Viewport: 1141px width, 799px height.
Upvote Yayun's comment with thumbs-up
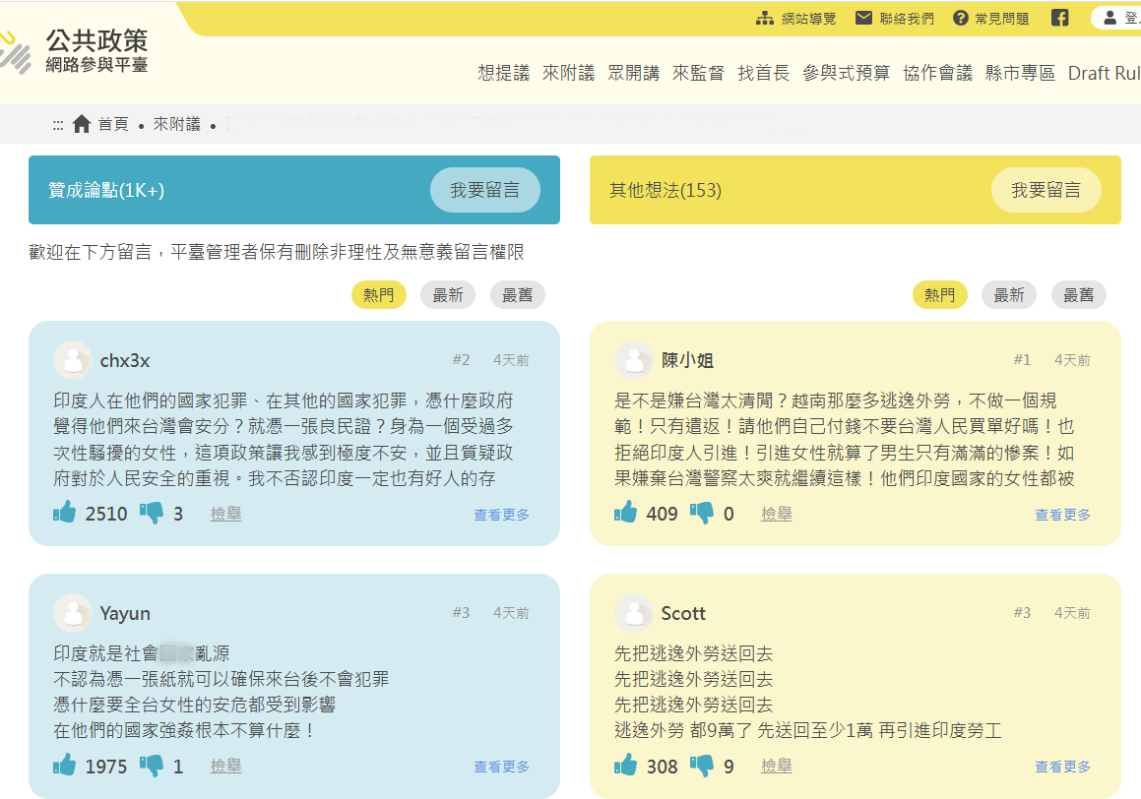(x=65, y=766)
